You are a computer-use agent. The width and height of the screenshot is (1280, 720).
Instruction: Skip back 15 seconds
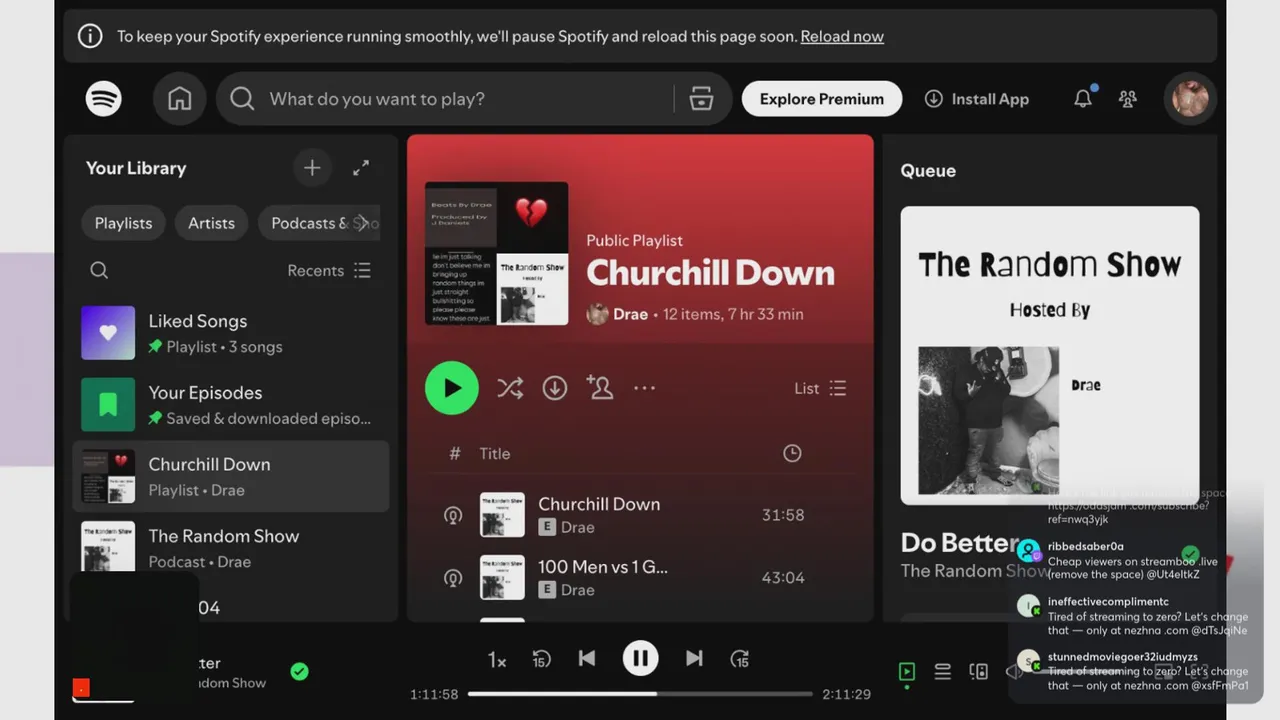point(541,659)
